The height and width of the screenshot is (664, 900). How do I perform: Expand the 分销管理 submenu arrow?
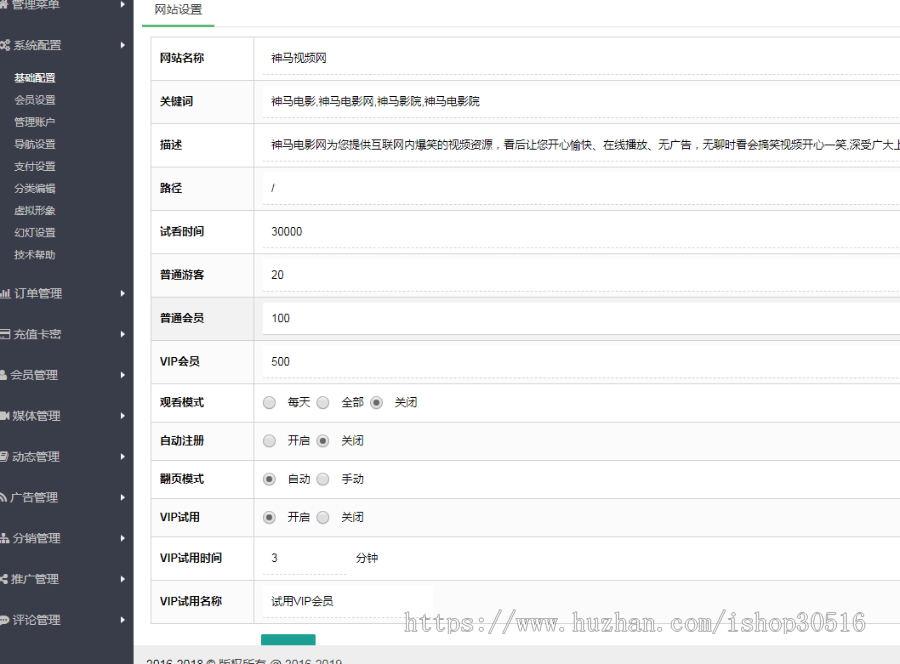point(122,538)
